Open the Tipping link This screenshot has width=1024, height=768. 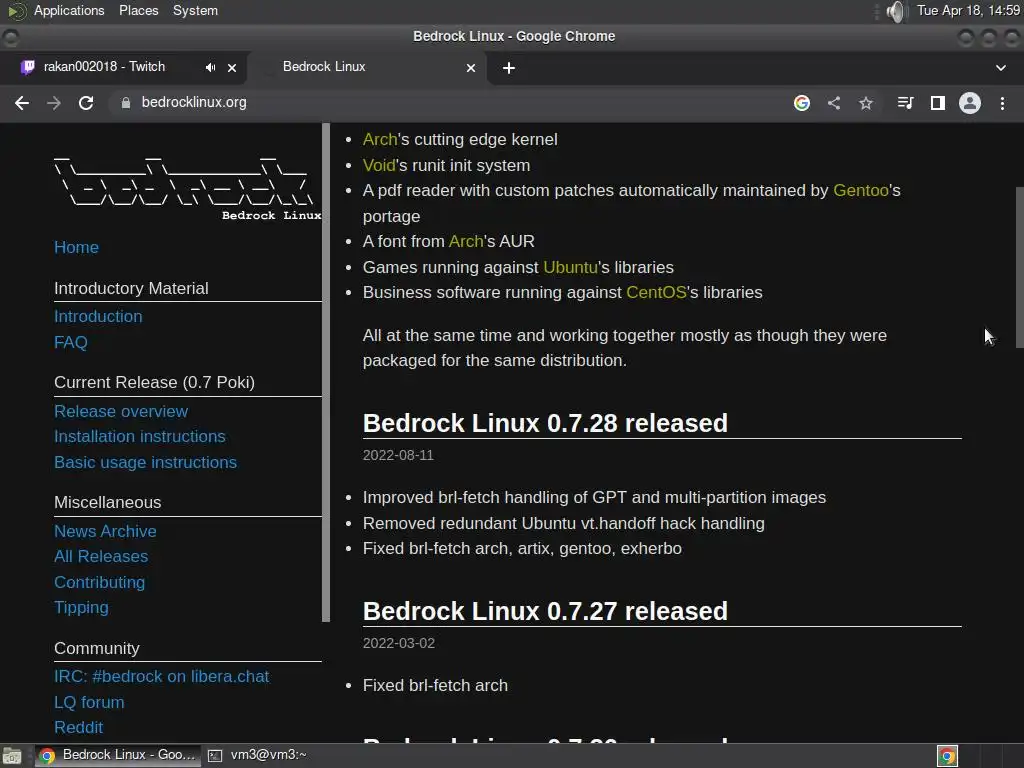click(x=81, y=608)
